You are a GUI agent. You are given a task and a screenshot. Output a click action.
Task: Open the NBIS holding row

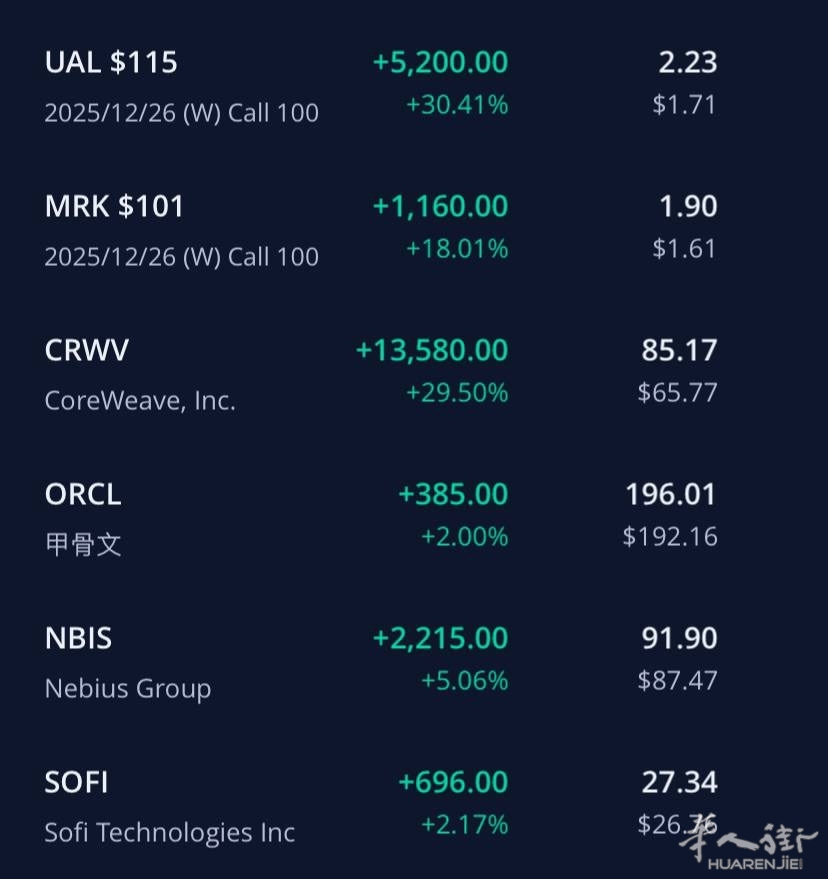point(78,638)
